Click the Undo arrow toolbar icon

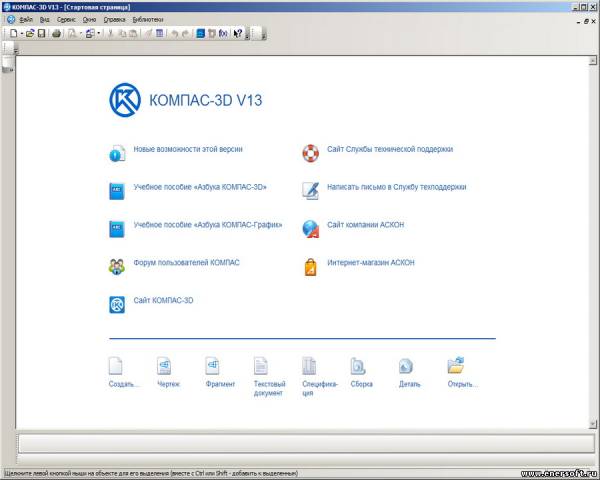174,34
